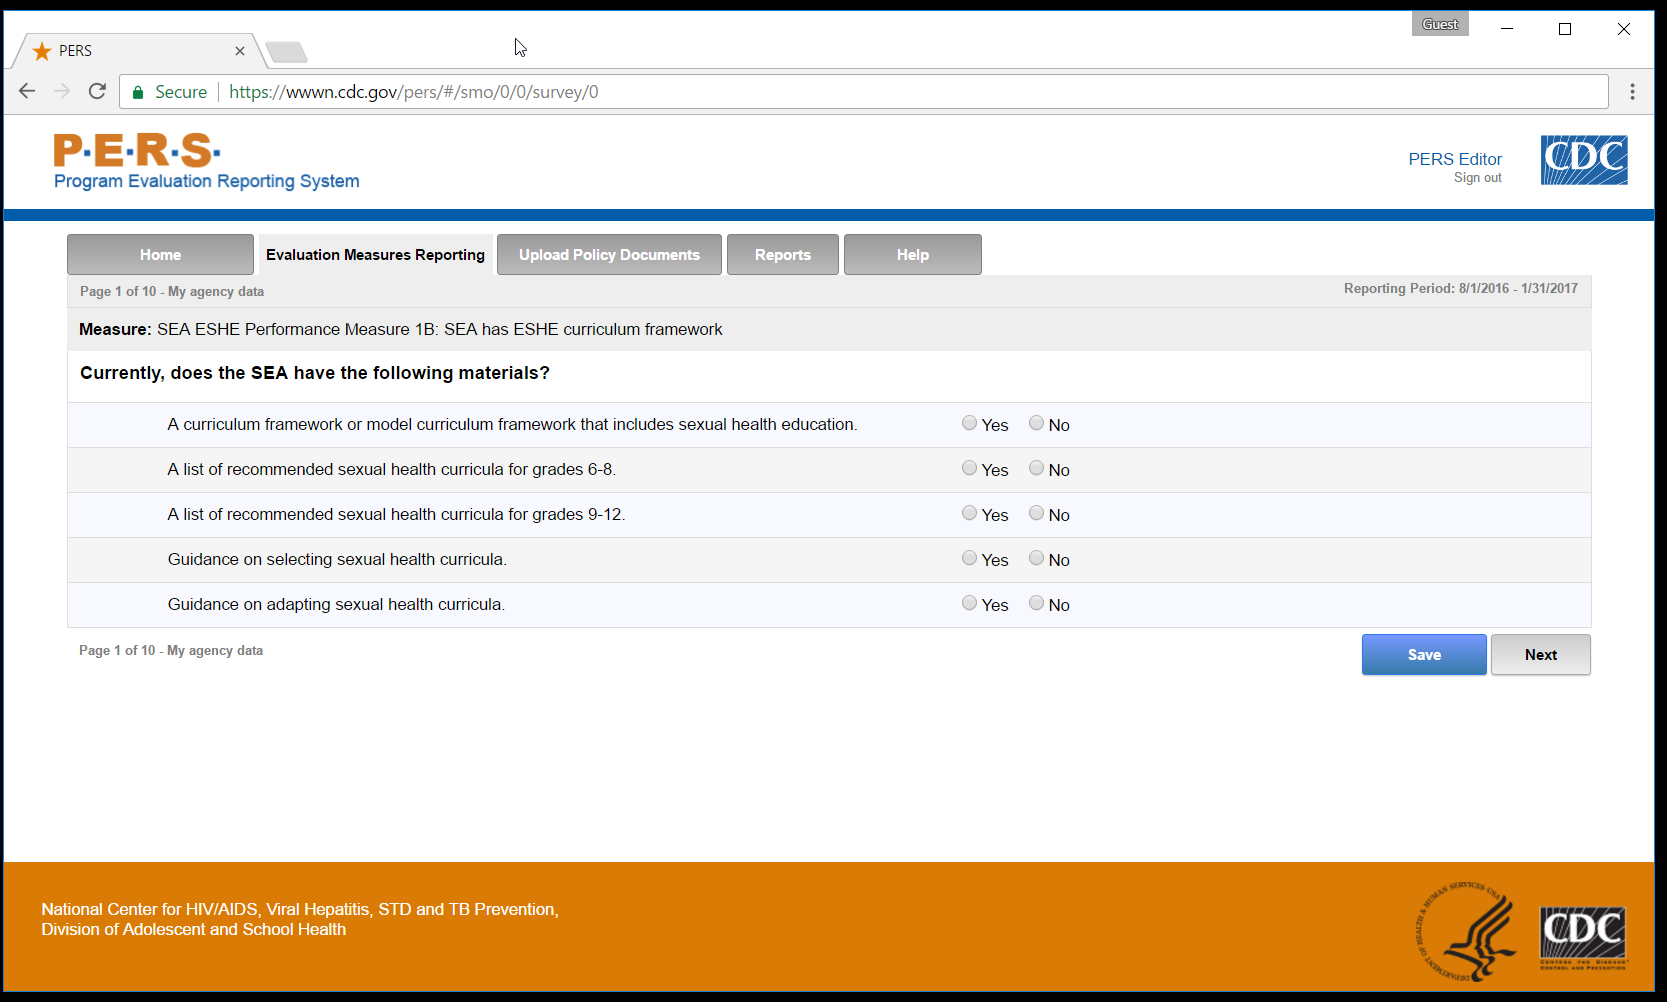This screenshot has height=1002, width=1667.
Task: Click the CDC logo in the footer
Action: [1582, 937]
